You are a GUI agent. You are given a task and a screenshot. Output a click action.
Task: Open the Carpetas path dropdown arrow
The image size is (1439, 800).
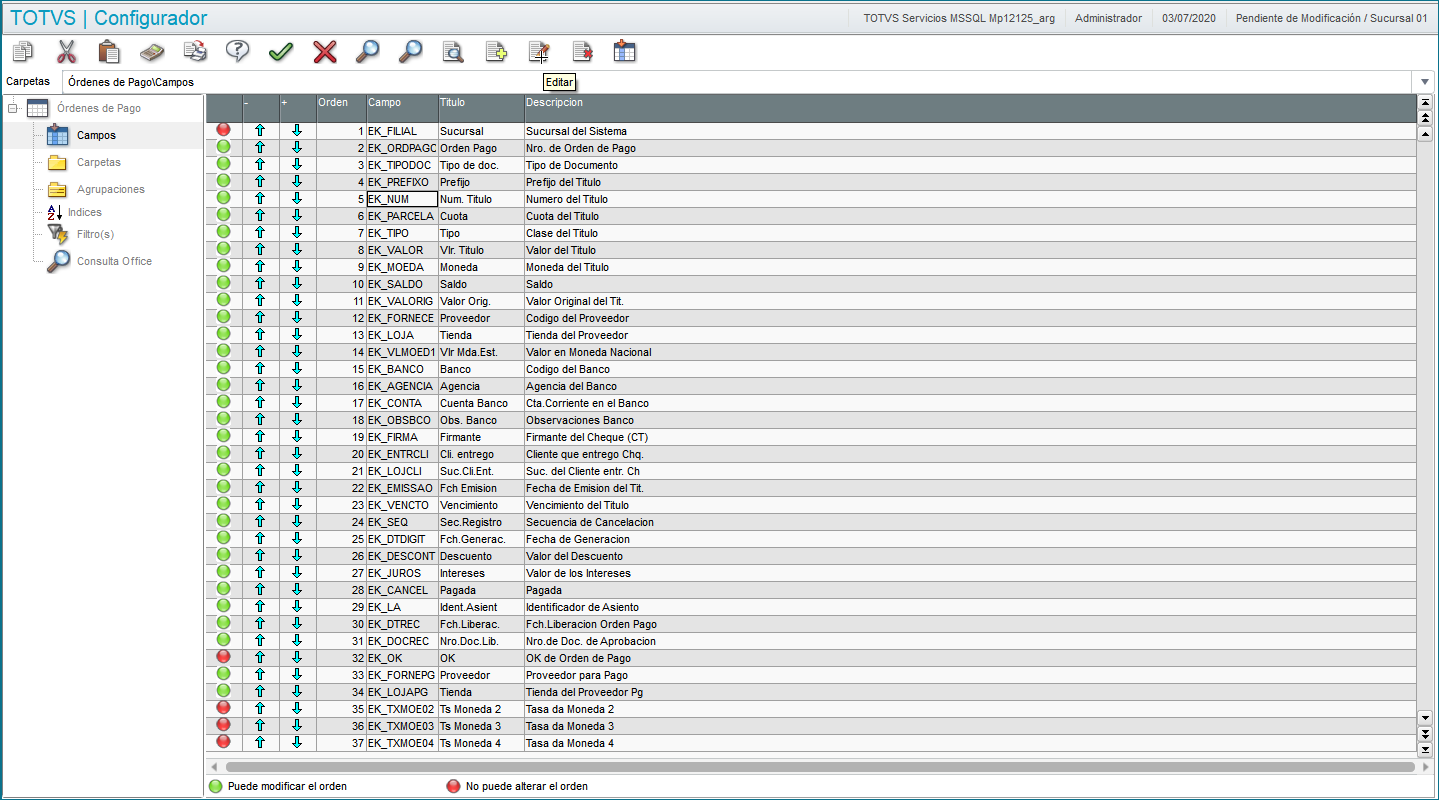tap(1423, 82)
